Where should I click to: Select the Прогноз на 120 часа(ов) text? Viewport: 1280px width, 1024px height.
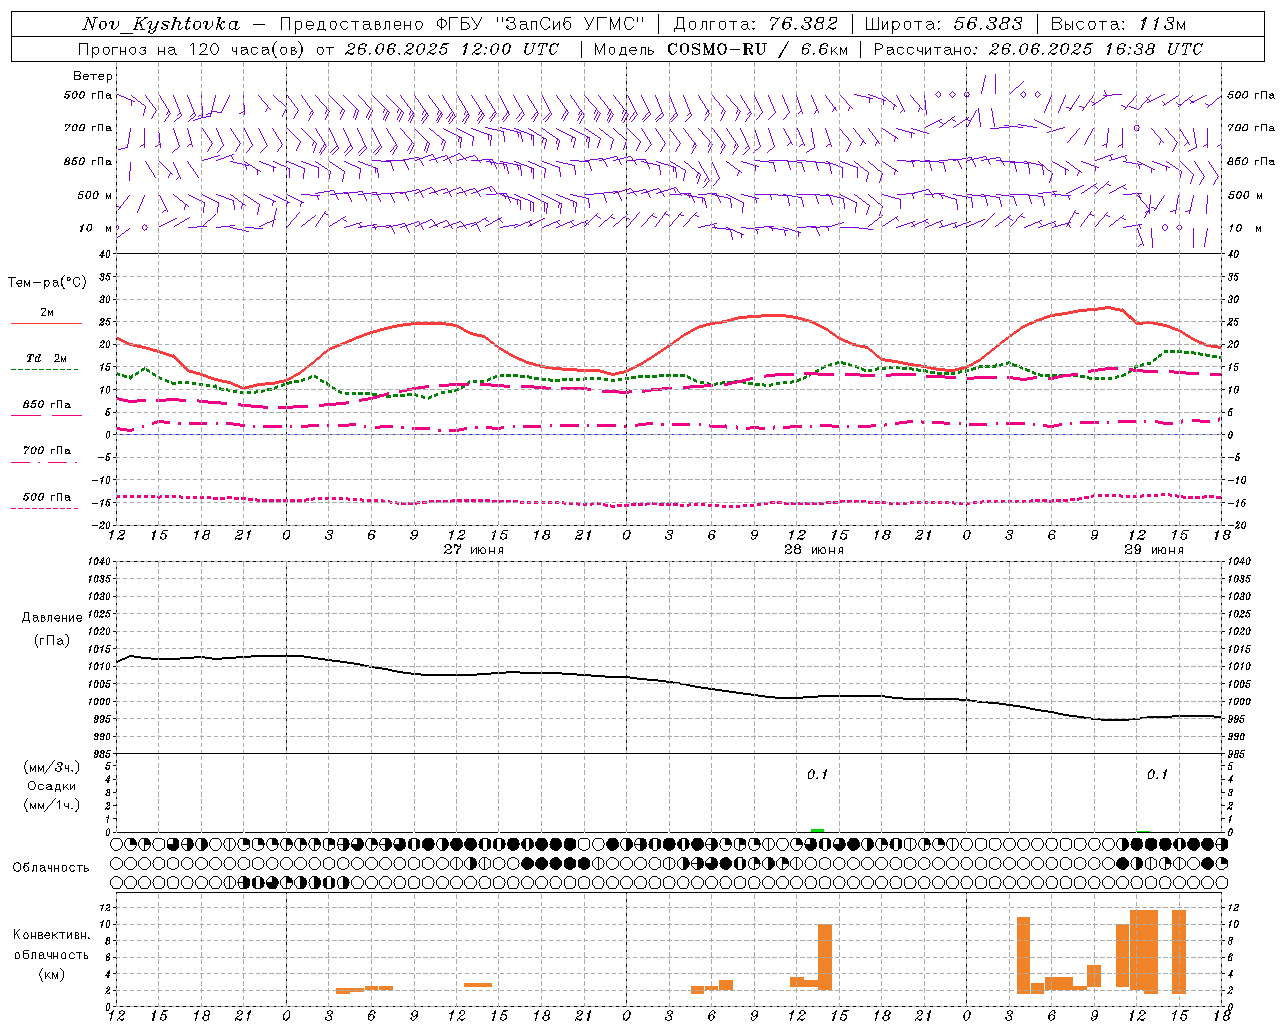[193, 49]
